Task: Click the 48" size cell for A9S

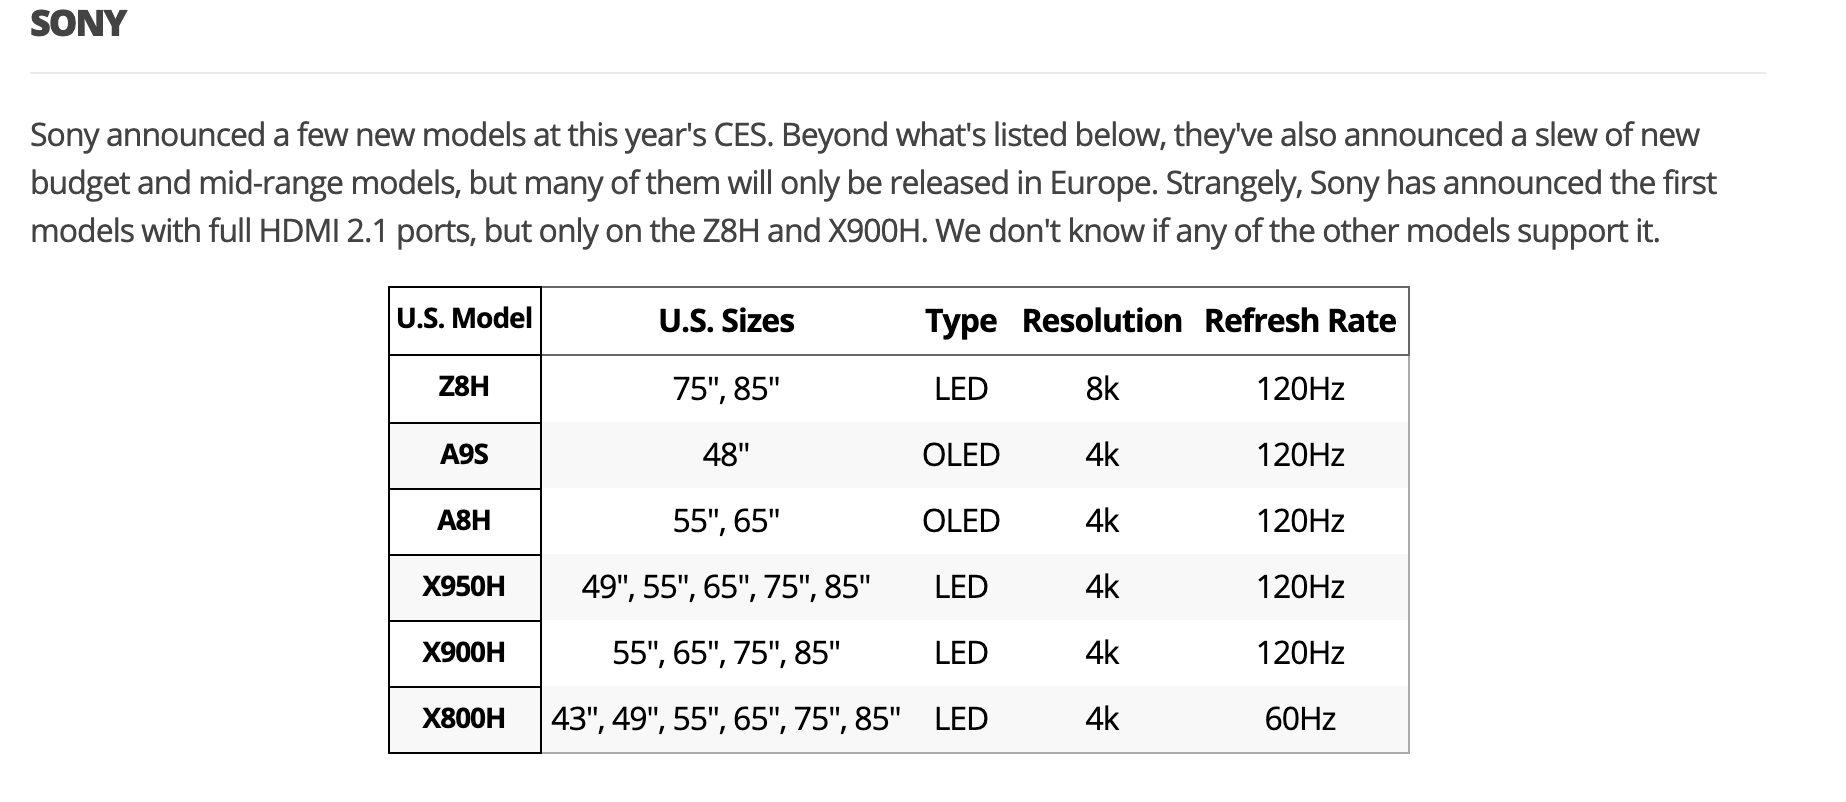Action: 726,455
